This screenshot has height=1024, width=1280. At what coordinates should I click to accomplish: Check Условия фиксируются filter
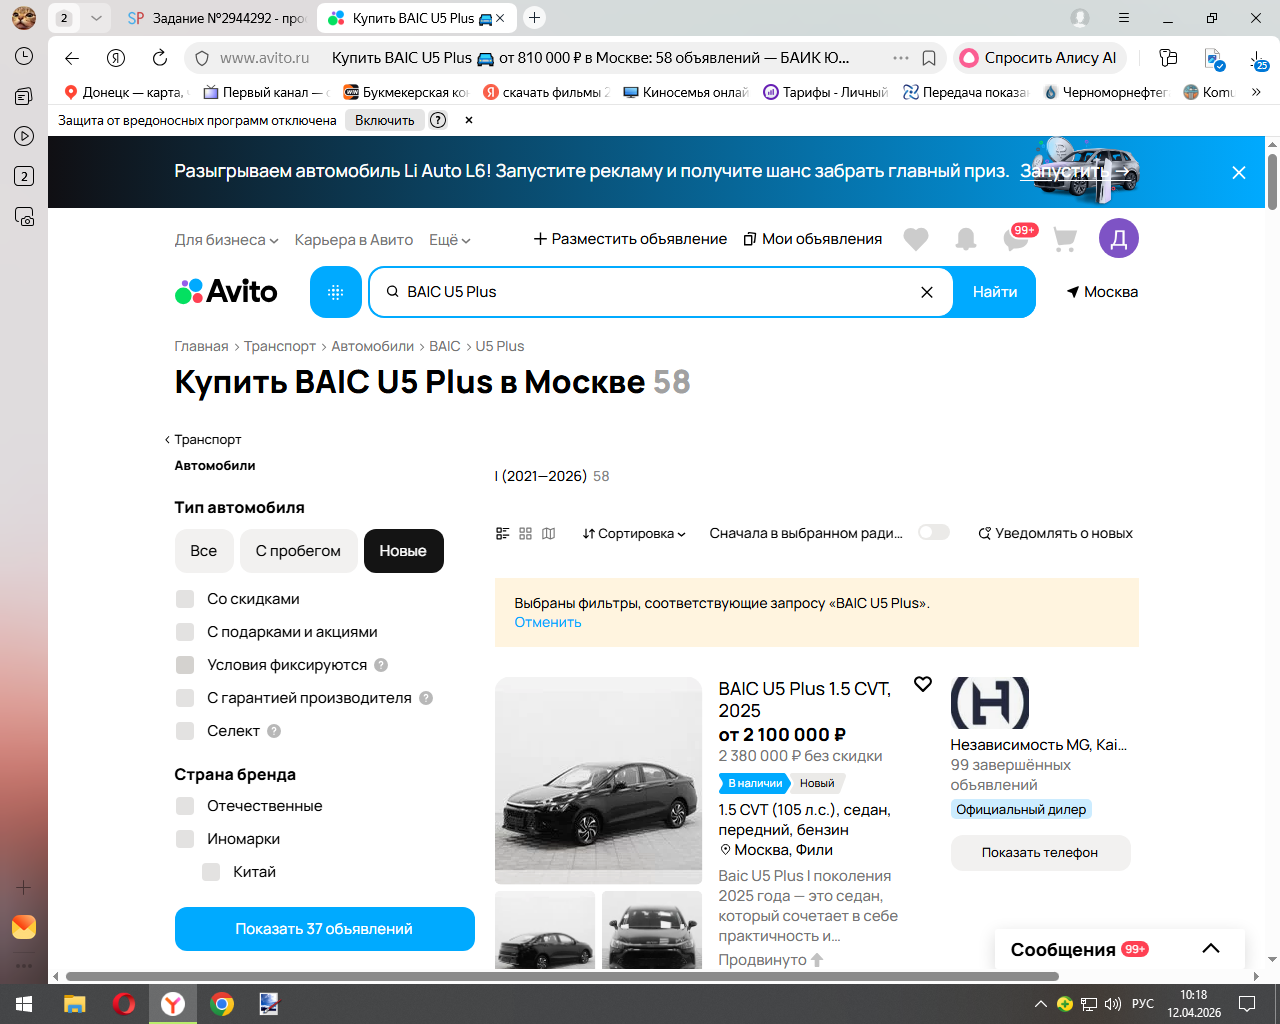pyautogui.click(x=185, y=665)
